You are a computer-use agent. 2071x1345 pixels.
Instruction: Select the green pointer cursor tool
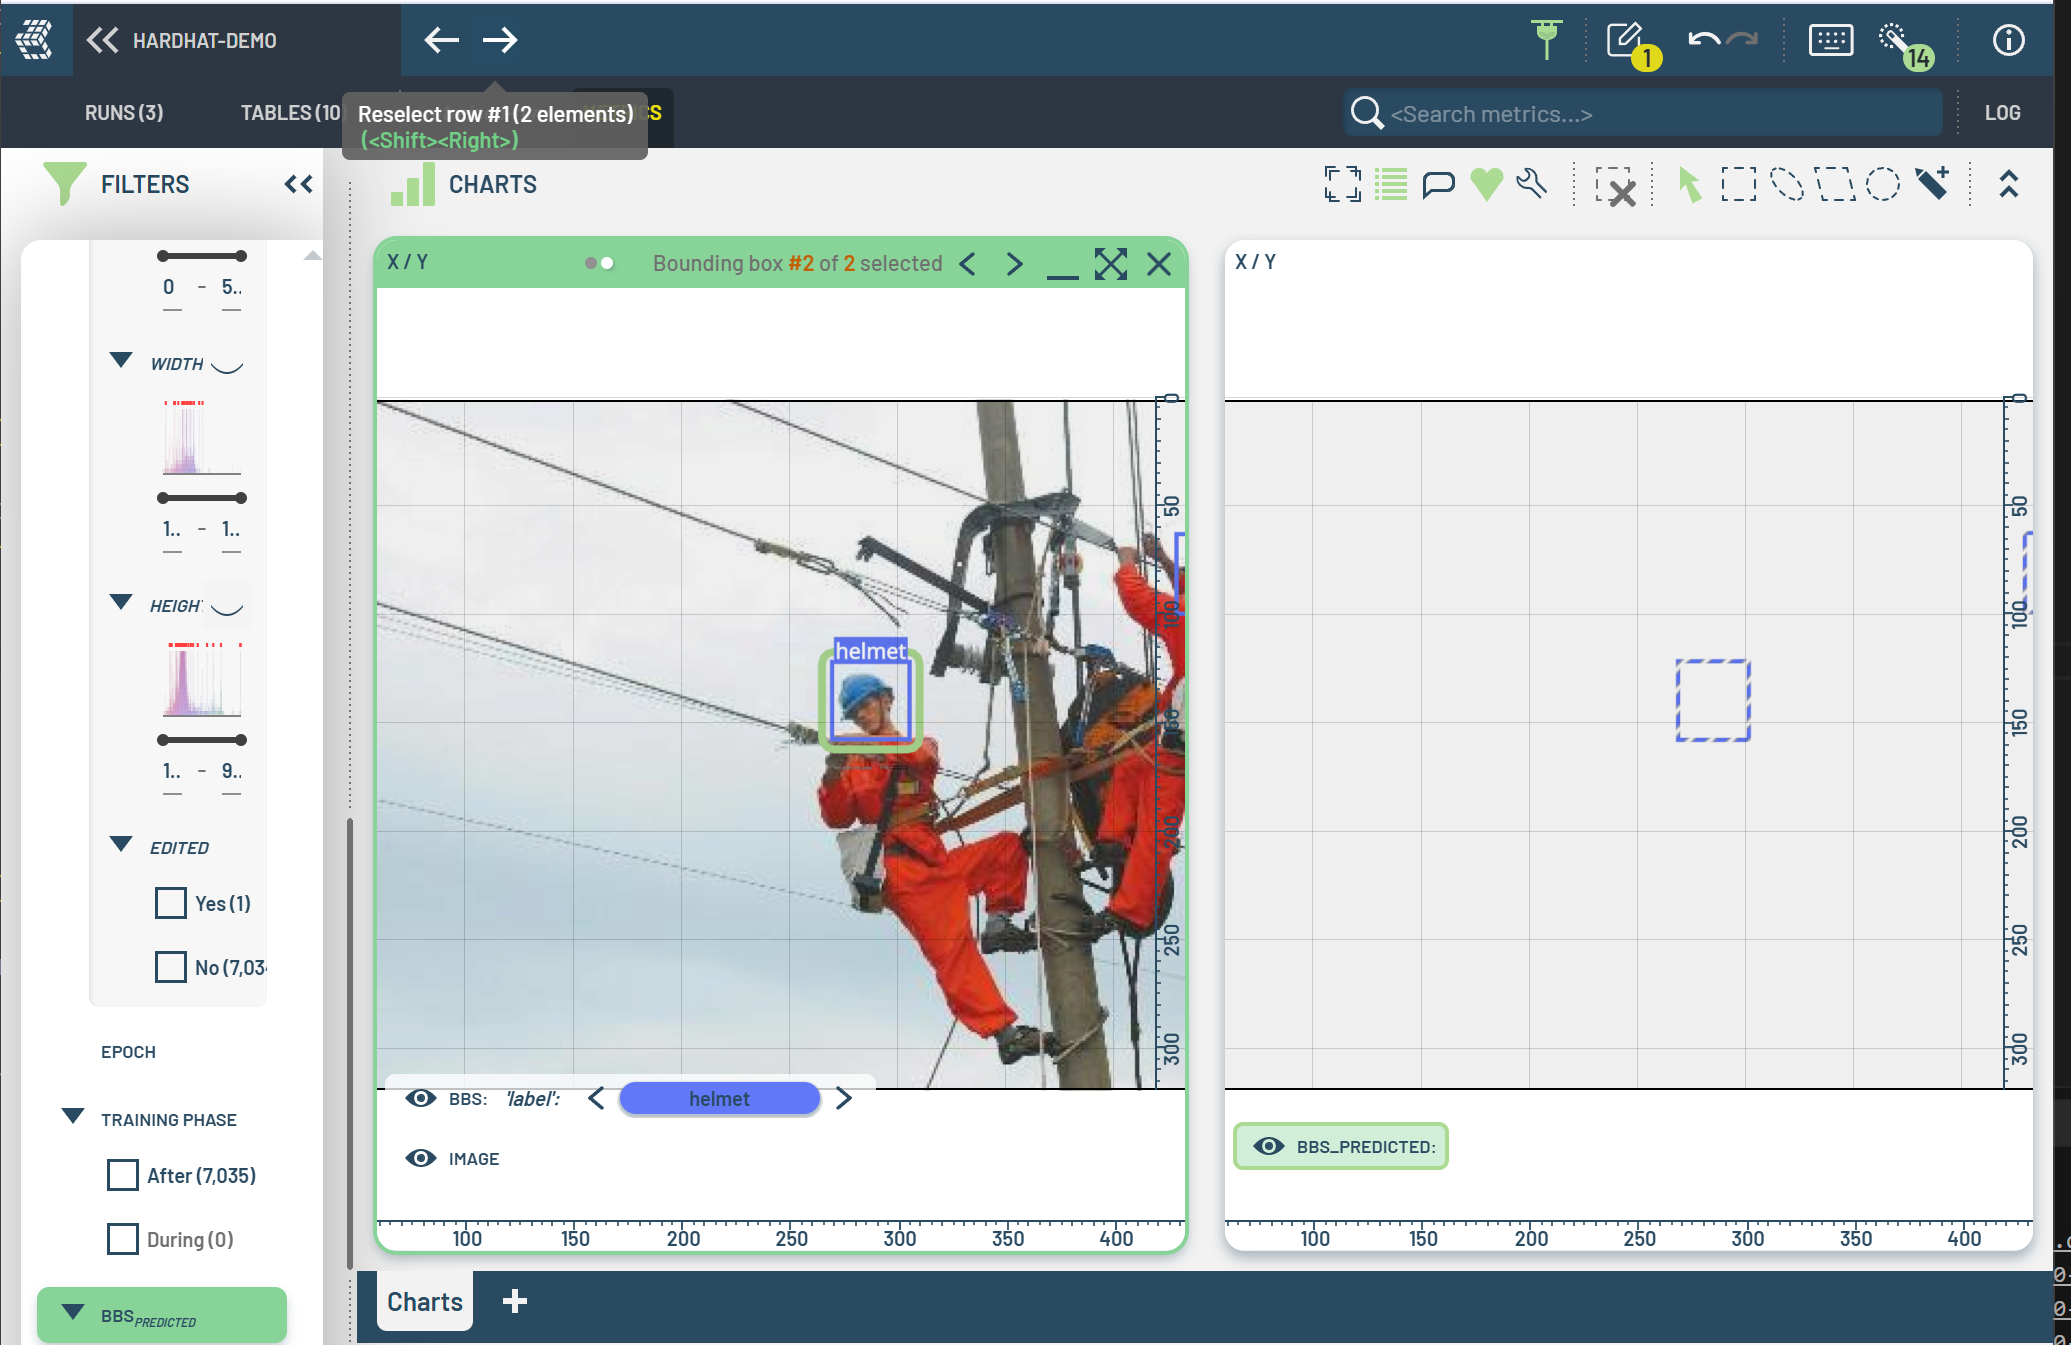pos(1689,185)
